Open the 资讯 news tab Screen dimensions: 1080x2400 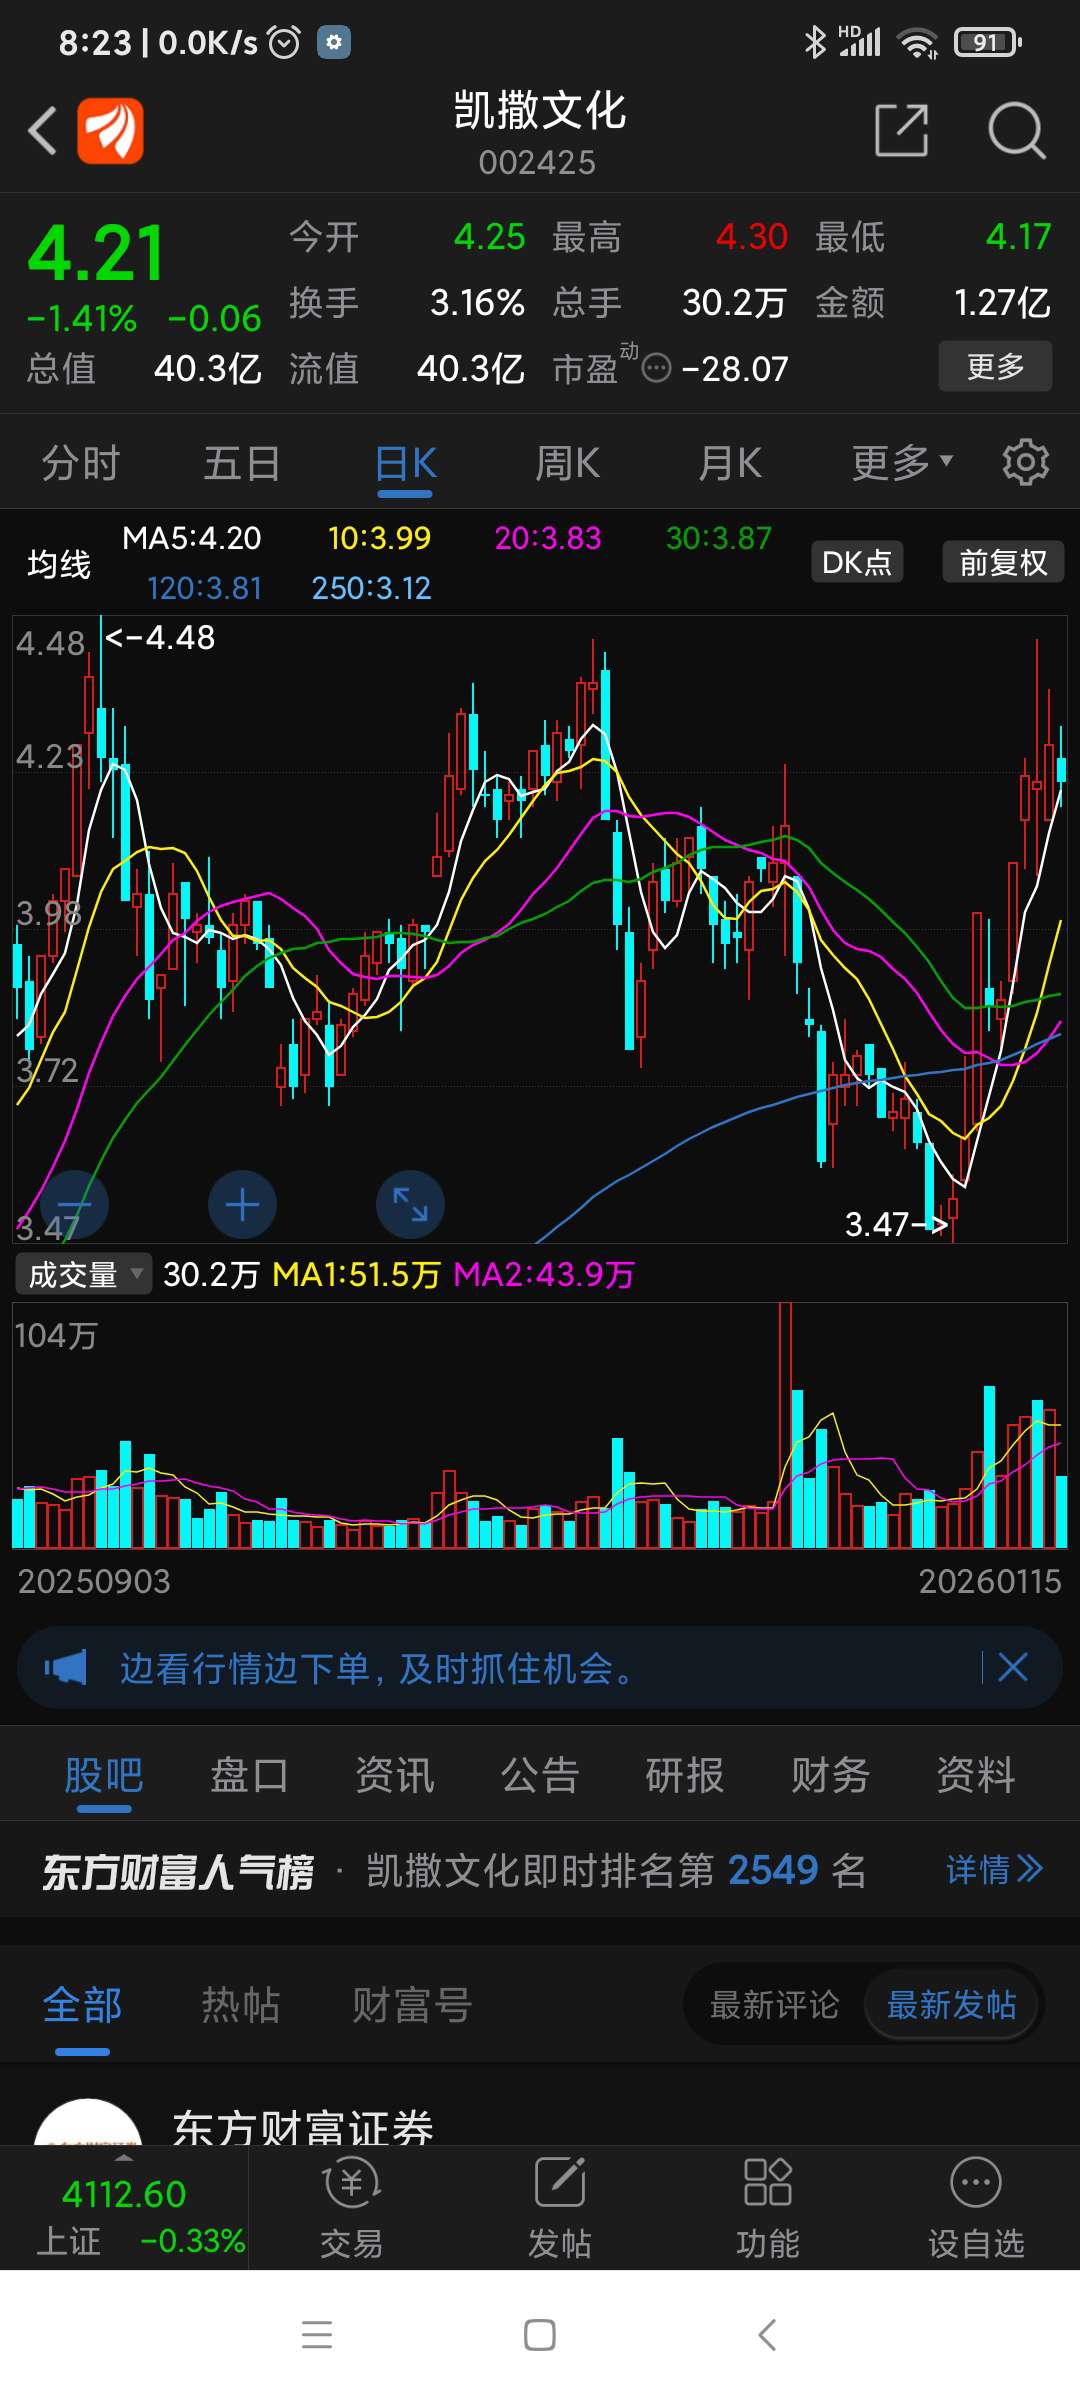coord(395,1775)
